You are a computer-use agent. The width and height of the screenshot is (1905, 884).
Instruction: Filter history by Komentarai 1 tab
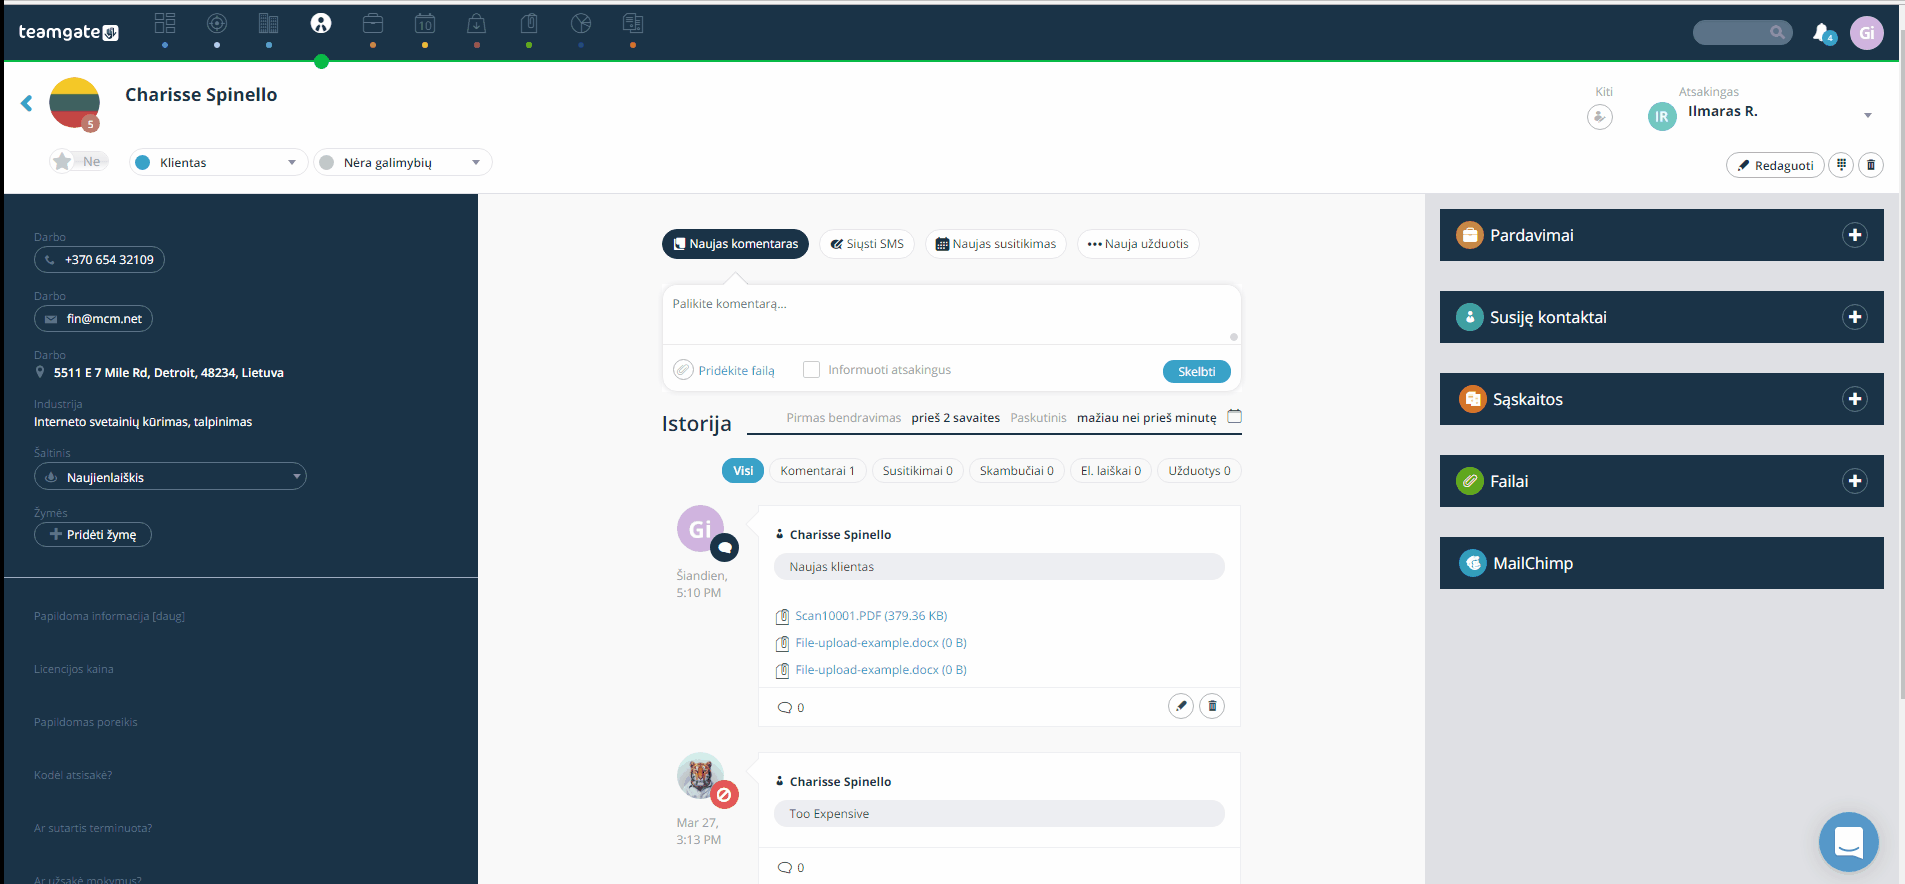coord(817,471)
